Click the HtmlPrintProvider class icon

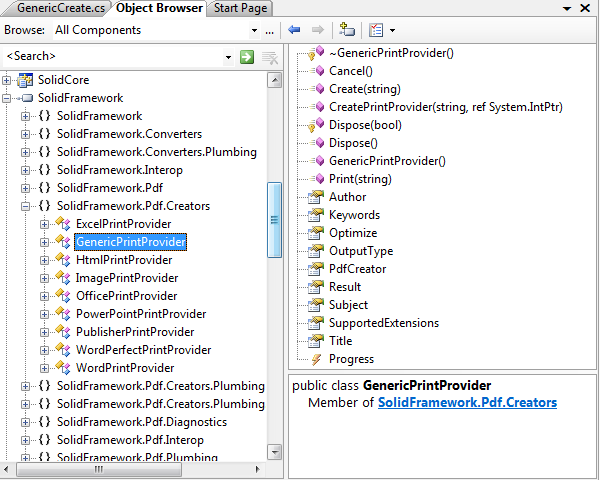(63, 260)
